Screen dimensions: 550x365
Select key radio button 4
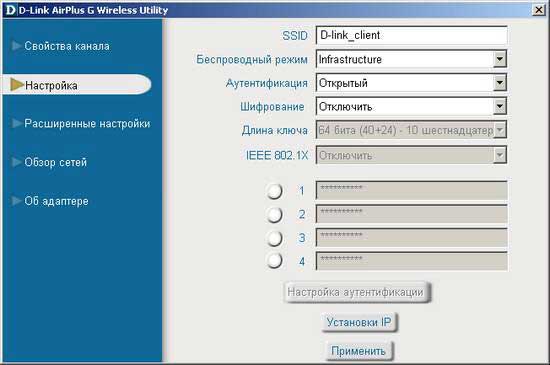tap(274, 261)
